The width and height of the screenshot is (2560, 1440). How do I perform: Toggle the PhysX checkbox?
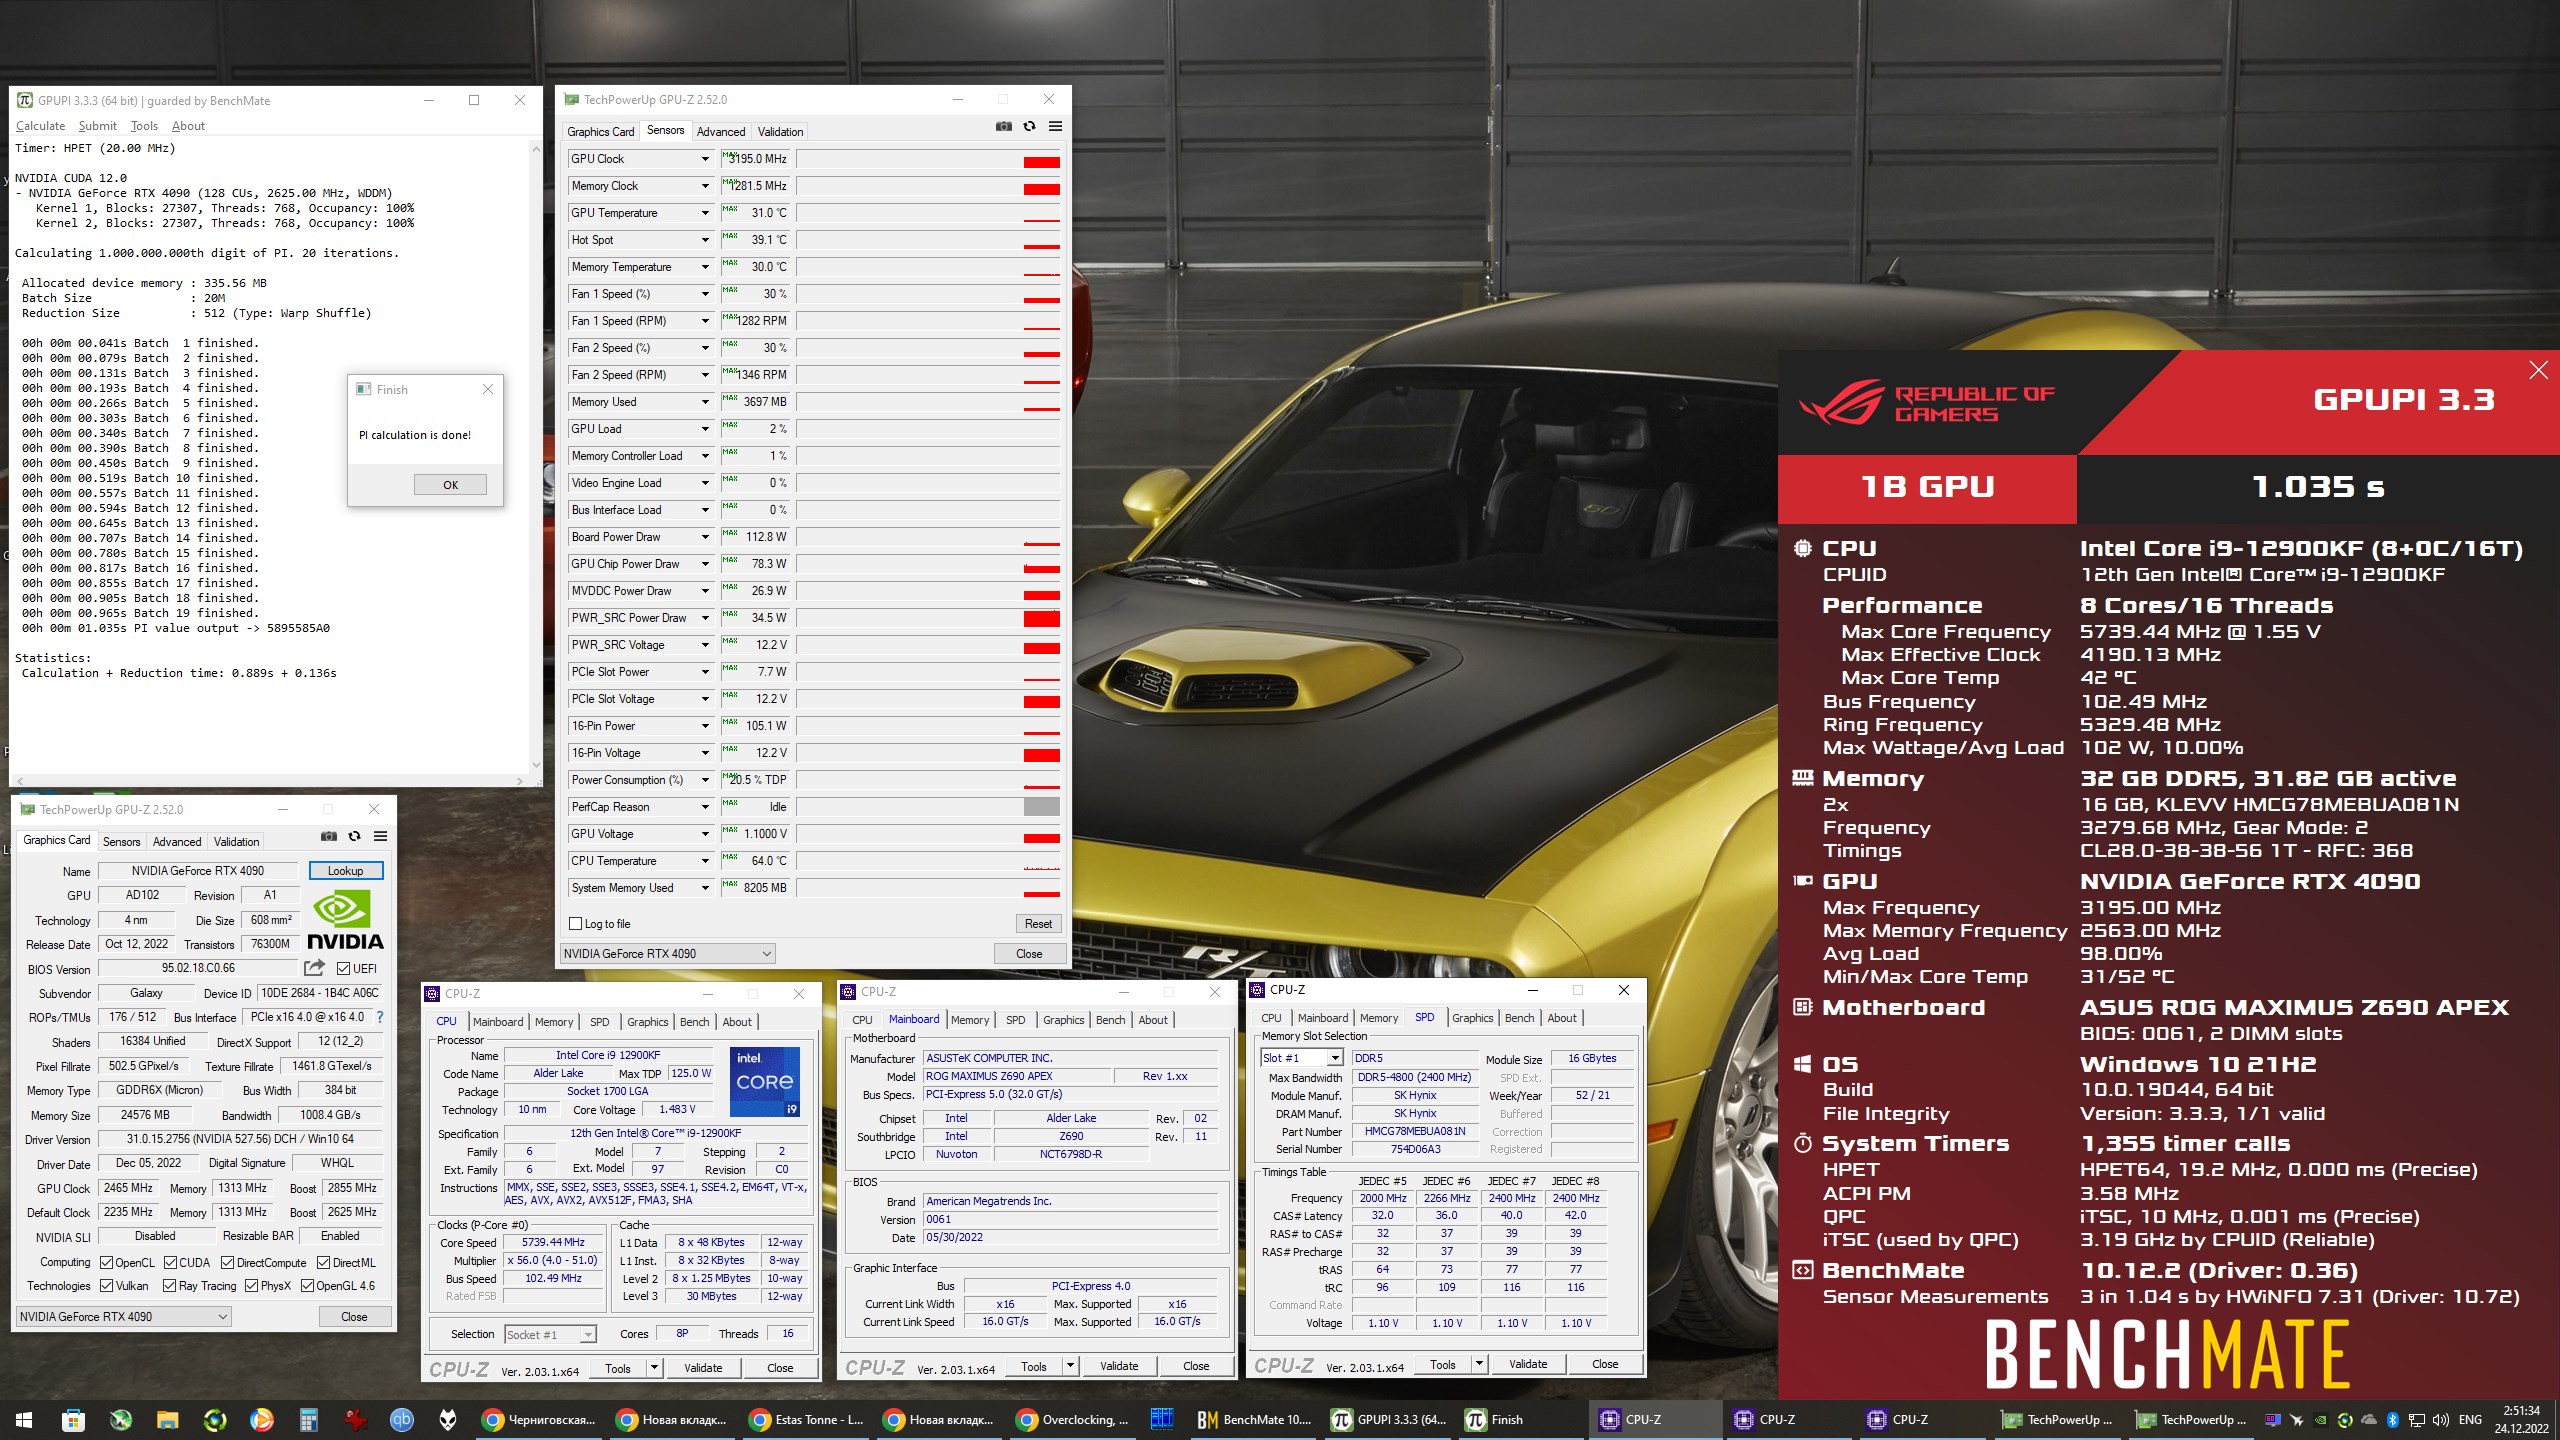(x=251, y=1286)
